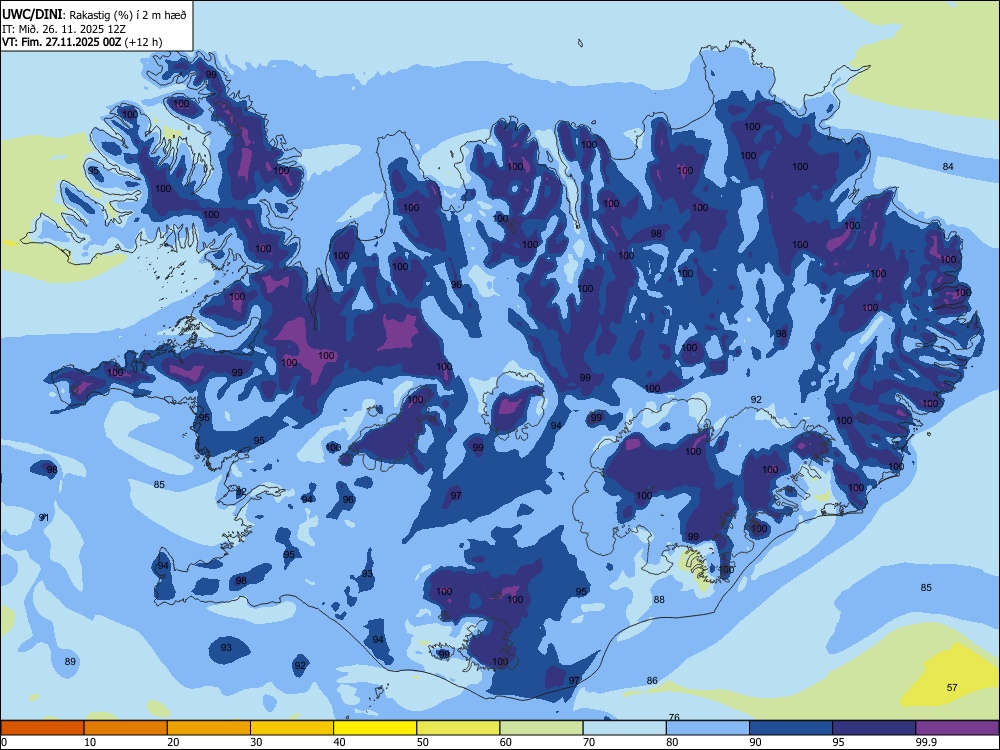Click the title text 'UWC/DINI: Rakastig (%) í 2 m hæð'

click(x=94, y=15)
